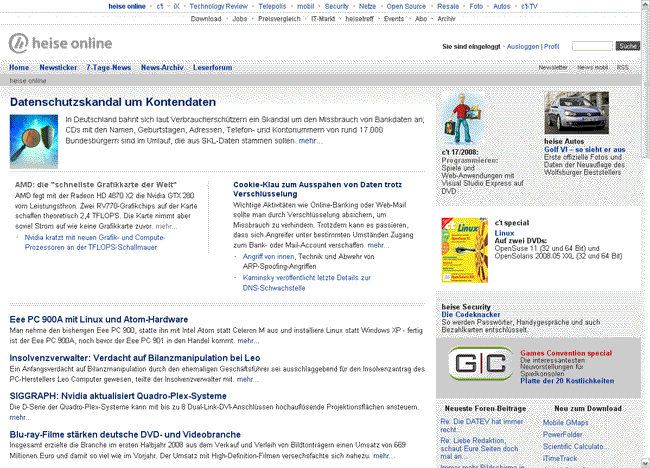Viewport: 650px width, 468px height.
Task: Open the Angriff von innen link
Action: pos(268,257)
